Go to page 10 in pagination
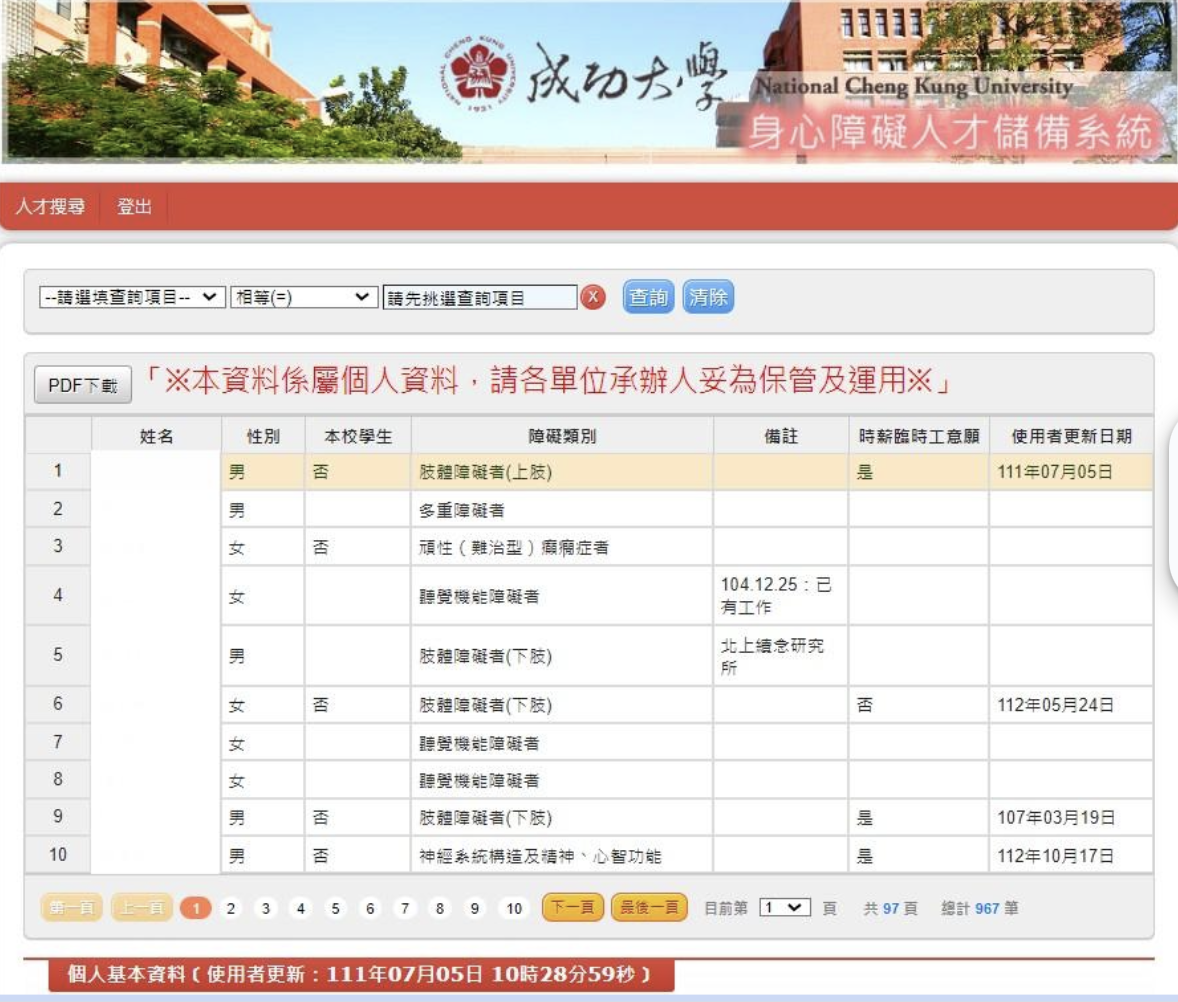Viewport: 1178px width, 1002px height. point(513,908)
